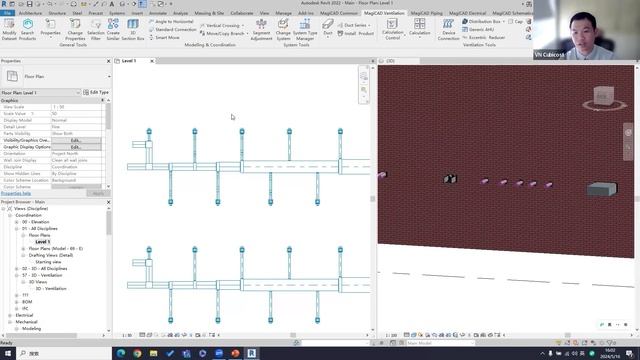The image size is (640, 360).
Task: Select the Eccentric Reducer tool
Action: [484, 37]
